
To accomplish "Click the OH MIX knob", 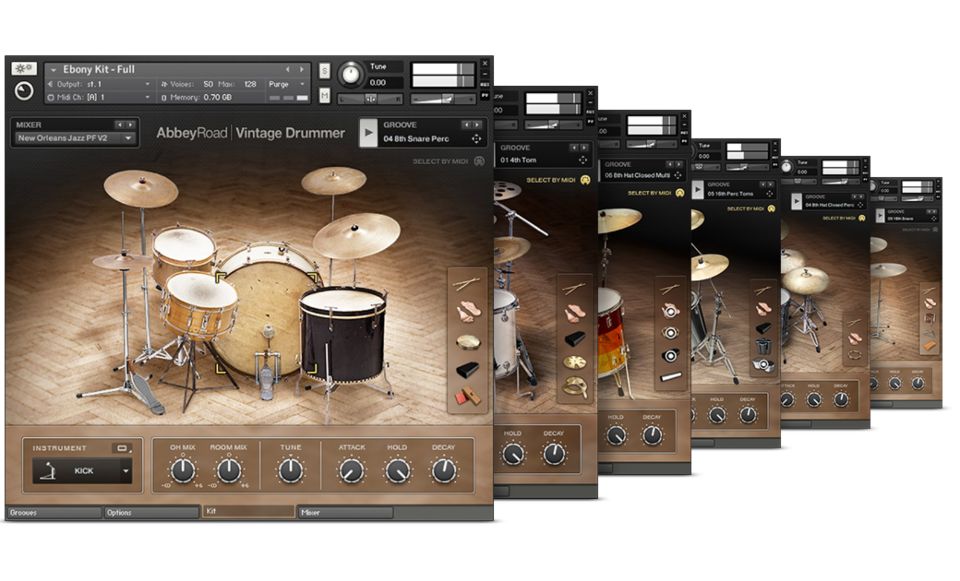I will pyautogui.click(x=183, y=471).
